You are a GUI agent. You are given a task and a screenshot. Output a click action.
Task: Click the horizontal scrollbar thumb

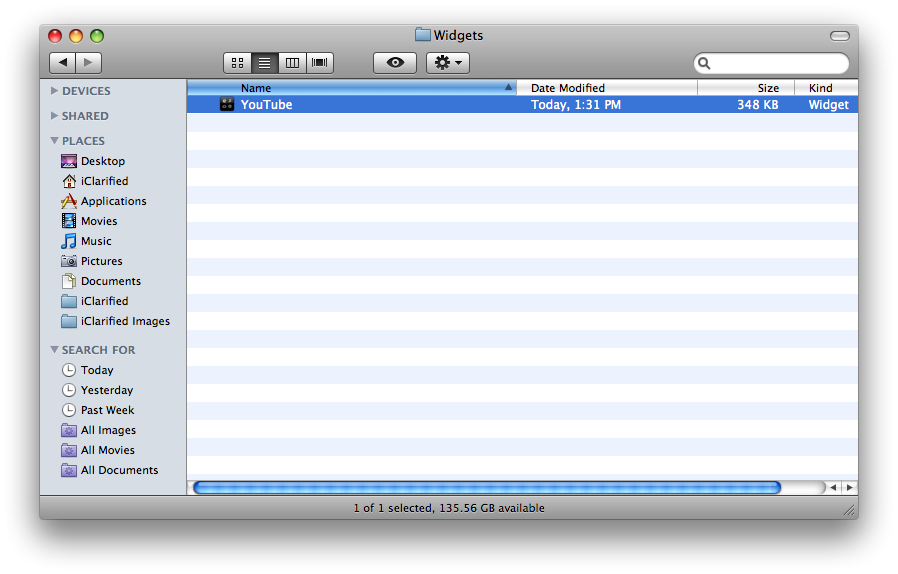pos(487,487)
